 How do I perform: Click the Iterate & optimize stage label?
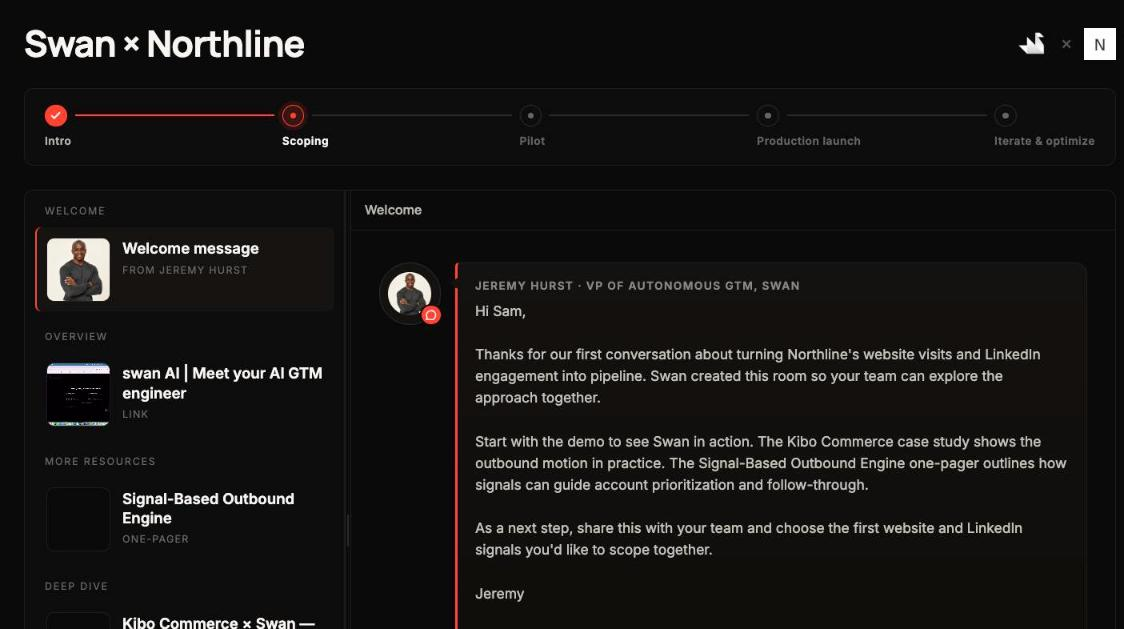(x=1044, y=141)
